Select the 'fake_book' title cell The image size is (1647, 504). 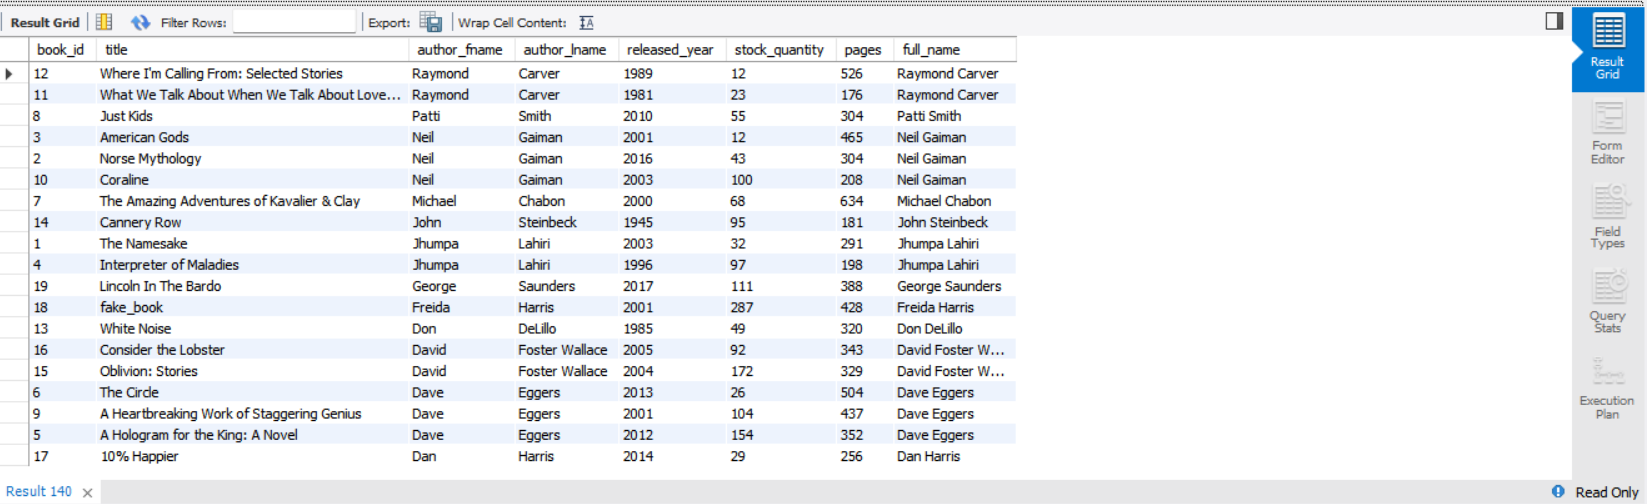252,307
